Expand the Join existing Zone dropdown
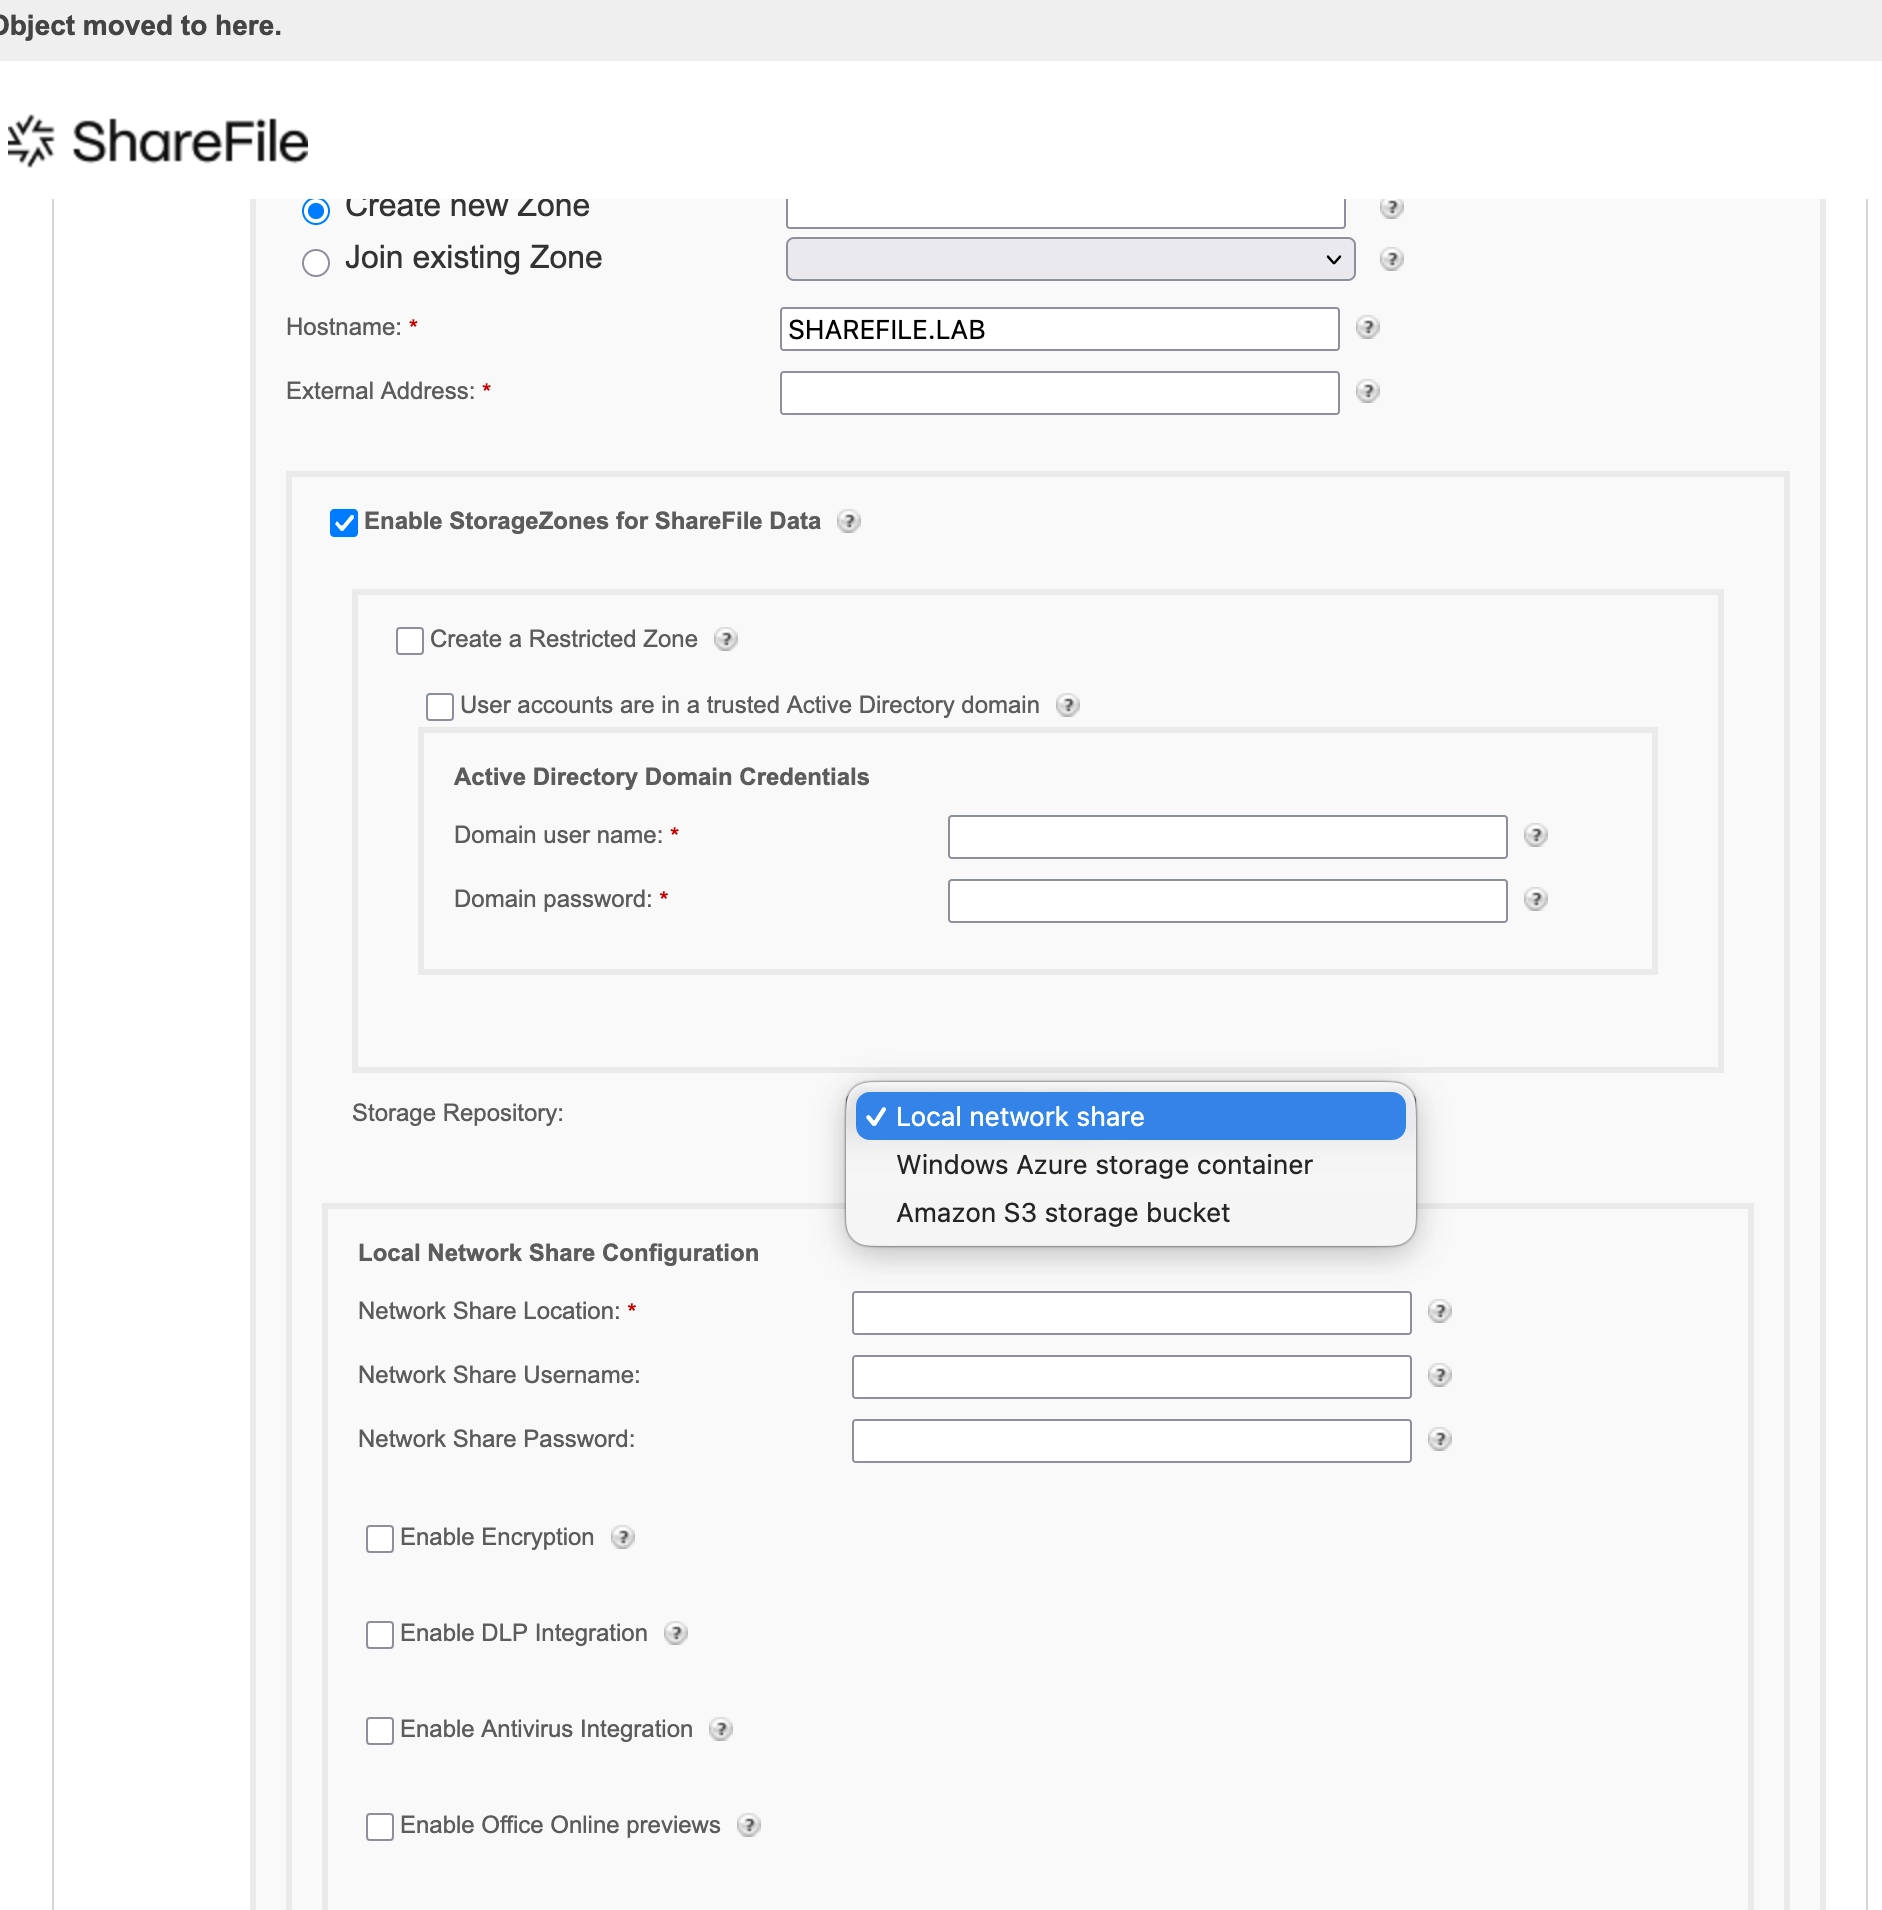This screenshot has width=1882, height=1910. [1071, 259]
